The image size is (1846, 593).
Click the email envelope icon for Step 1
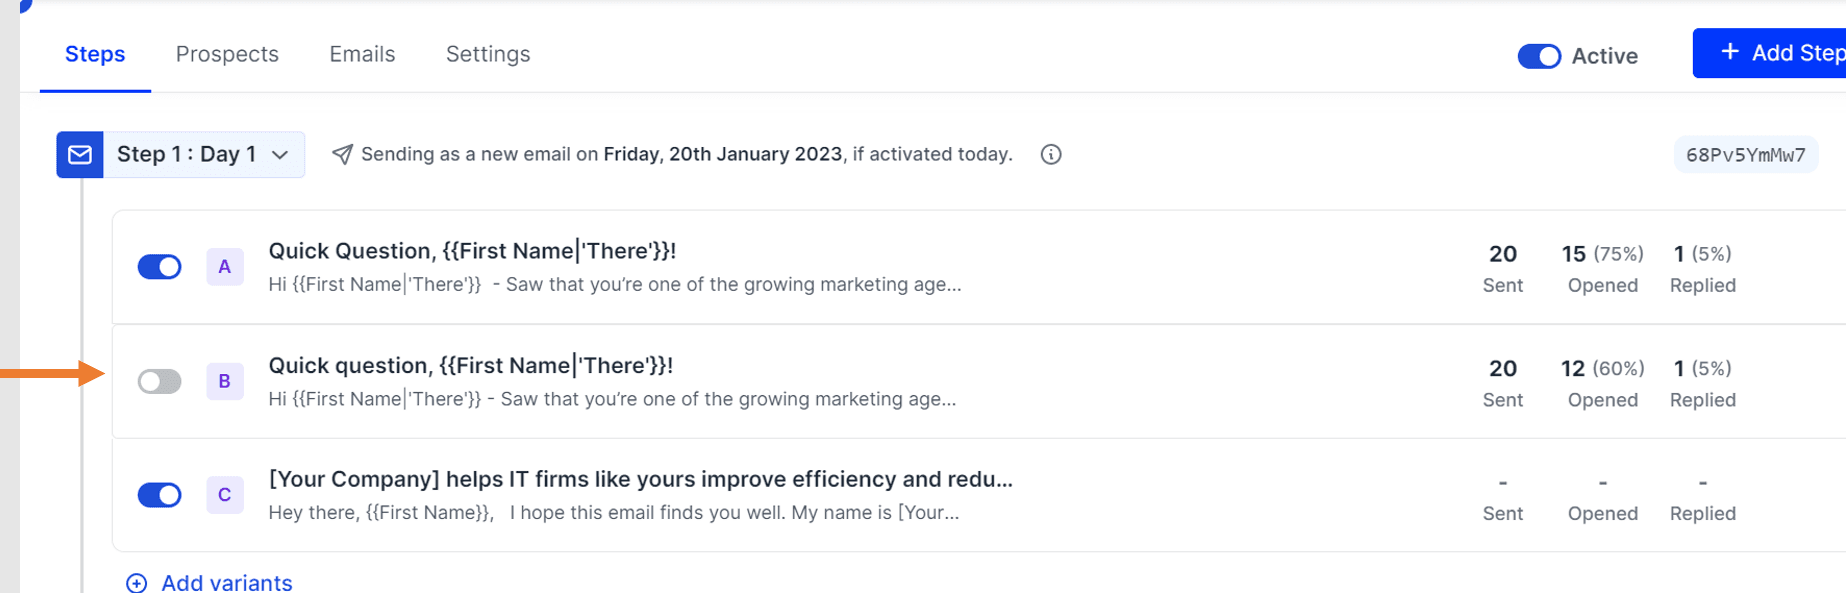pos(80,155)
